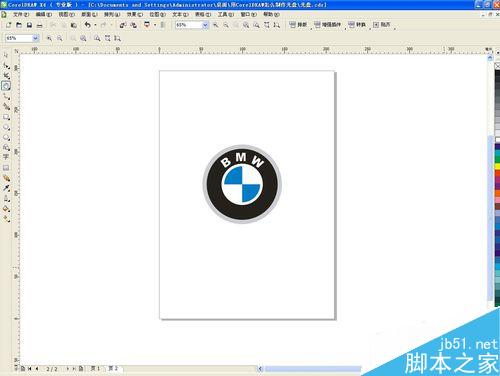Open the 效果 (Effects) menu
500x376 pixels.
pos(135,14)
